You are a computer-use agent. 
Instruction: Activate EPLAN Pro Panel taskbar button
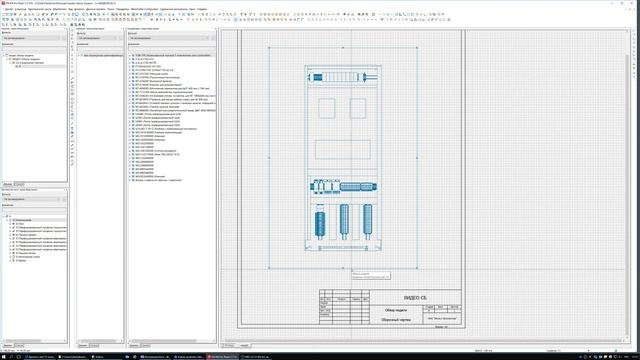pyautogui.click(x=222, y=357)
